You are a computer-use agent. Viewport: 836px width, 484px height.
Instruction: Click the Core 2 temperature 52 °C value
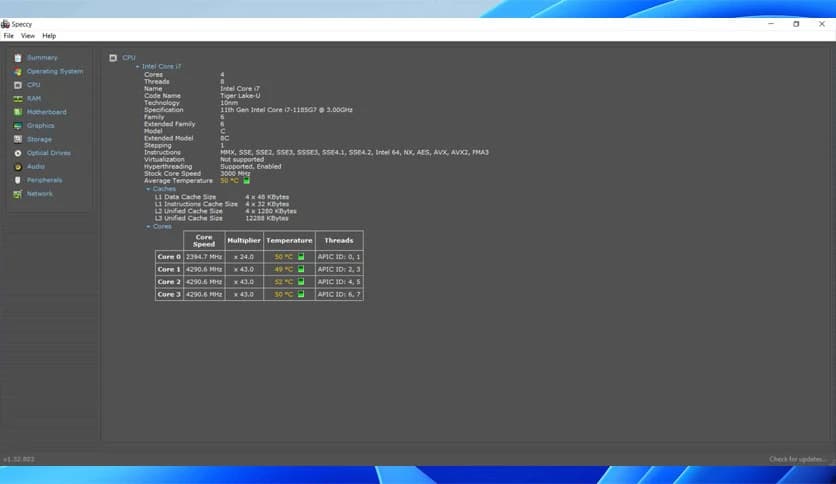point(284,281)
